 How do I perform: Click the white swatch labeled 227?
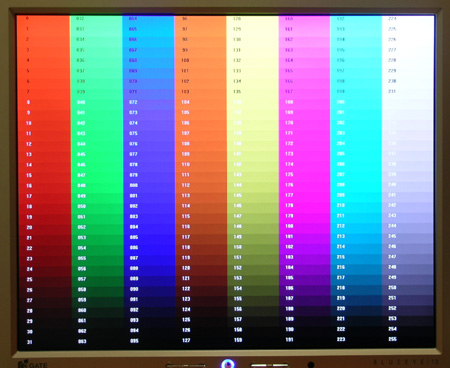click(x=408, y=50)
